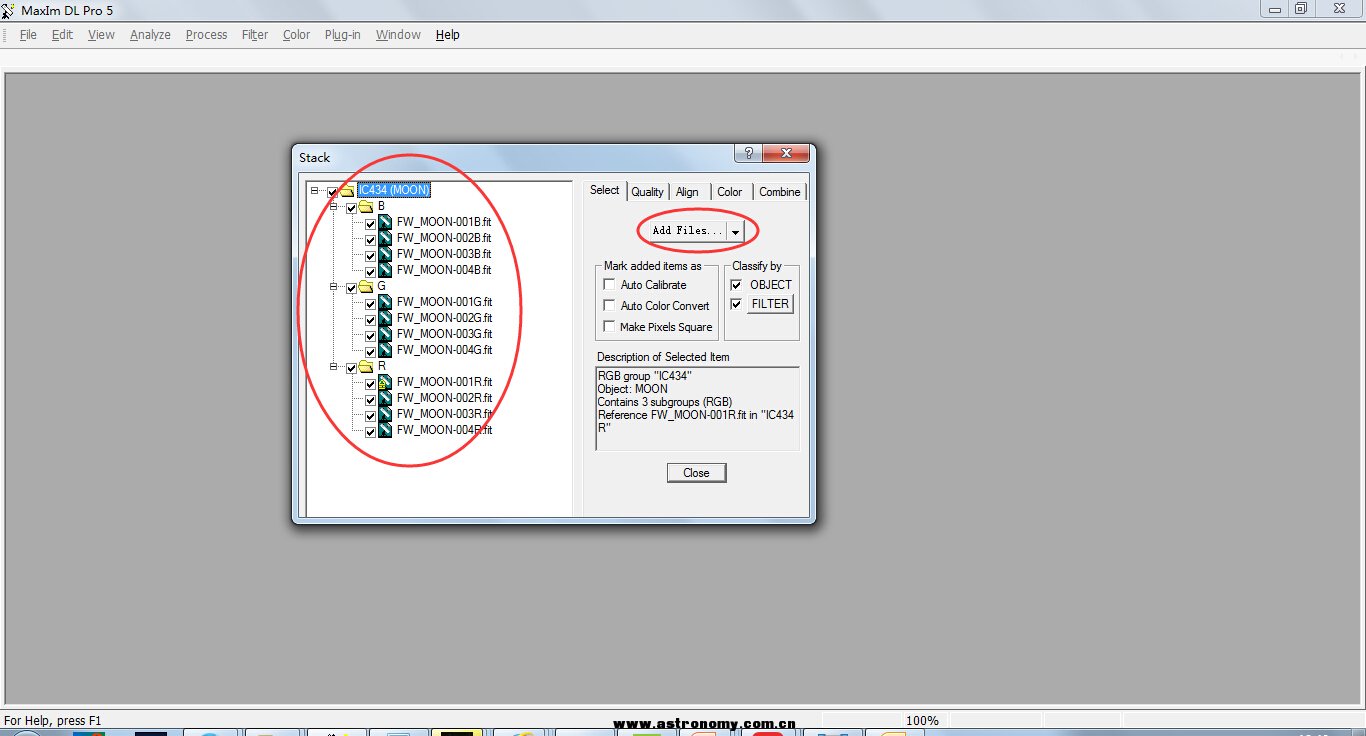The image size is (1366, 736).
Task: Uncheck the B subgroup checkbox
Action: [x=351, y=208]
